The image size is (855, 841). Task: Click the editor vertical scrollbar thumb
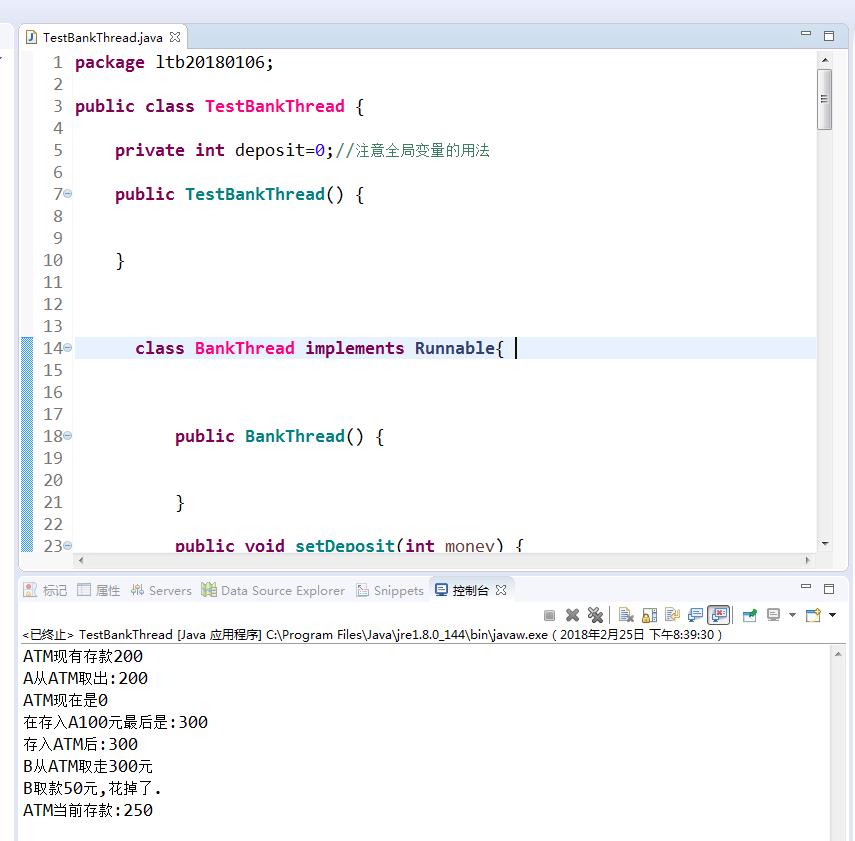tap(824, 99)
